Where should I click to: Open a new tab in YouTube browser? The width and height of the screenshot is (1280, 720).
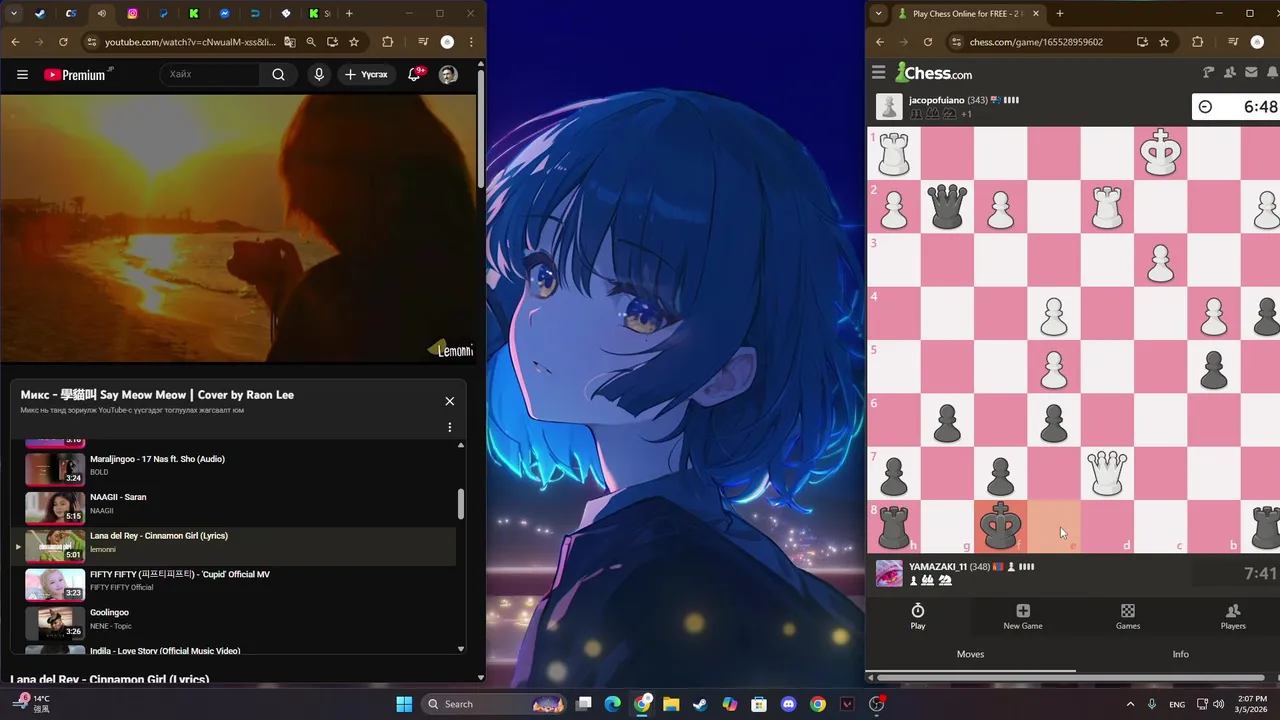point(349,14)
